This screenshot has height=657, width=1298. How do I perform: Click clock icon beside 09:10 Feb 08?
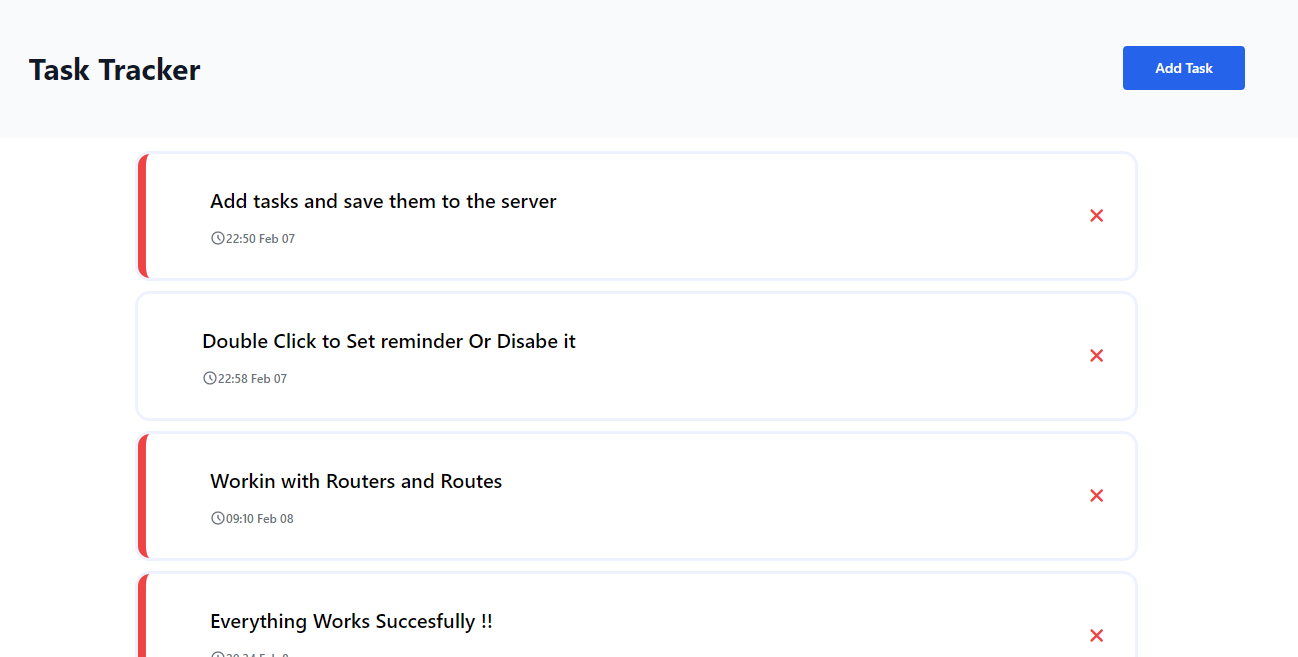click(218, 518)
